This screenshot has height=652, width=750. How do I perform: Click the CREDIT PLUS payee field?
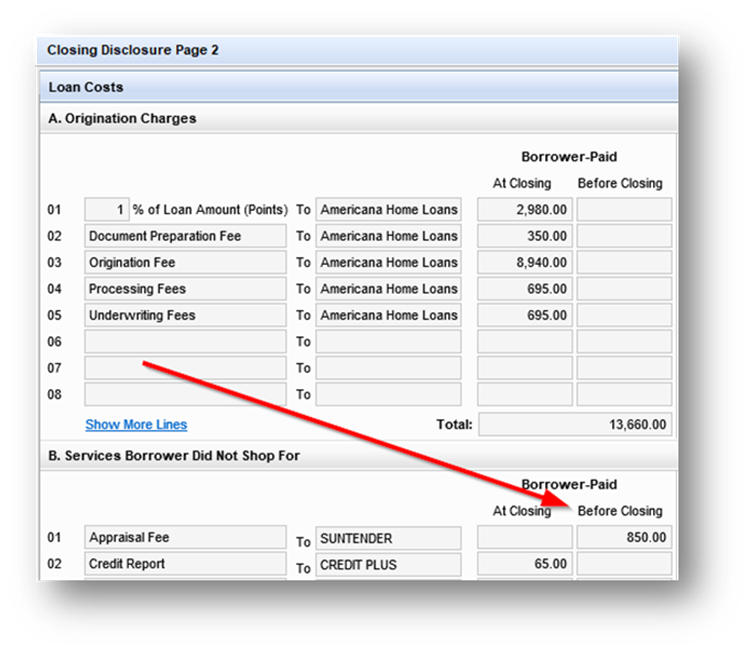point(388,565)
